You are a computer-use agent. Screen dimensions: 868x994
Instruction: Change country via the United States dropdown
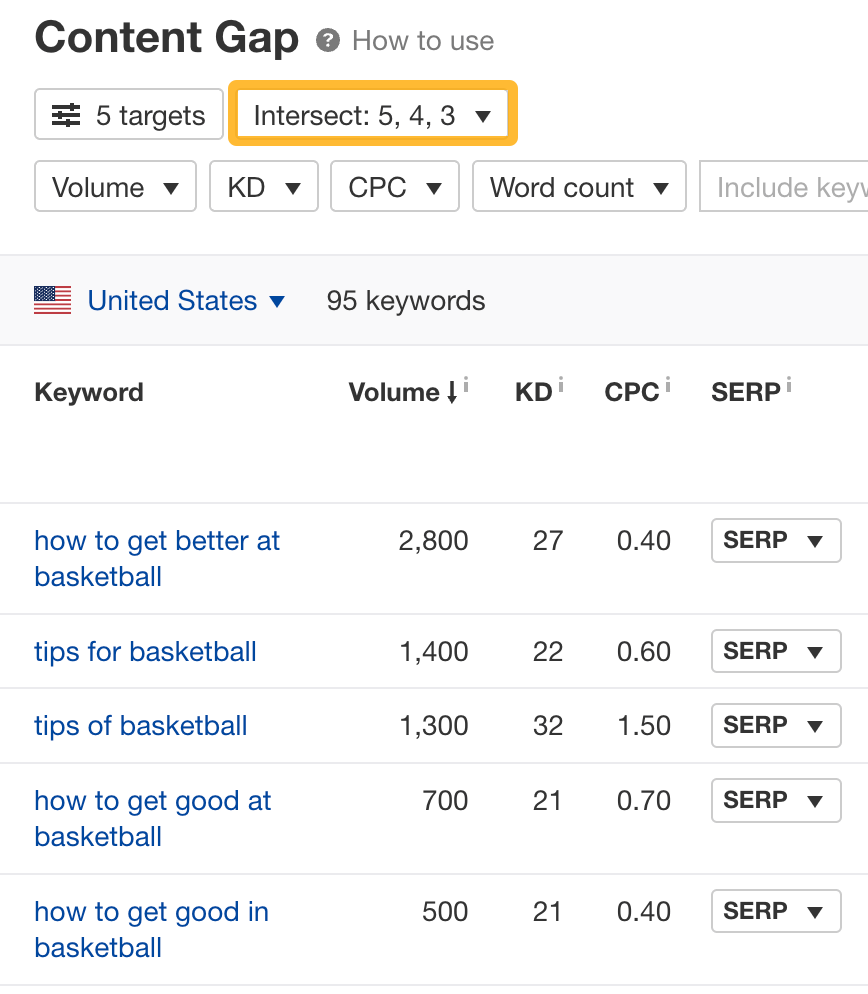pyautogui.click(x=186, y=300)
